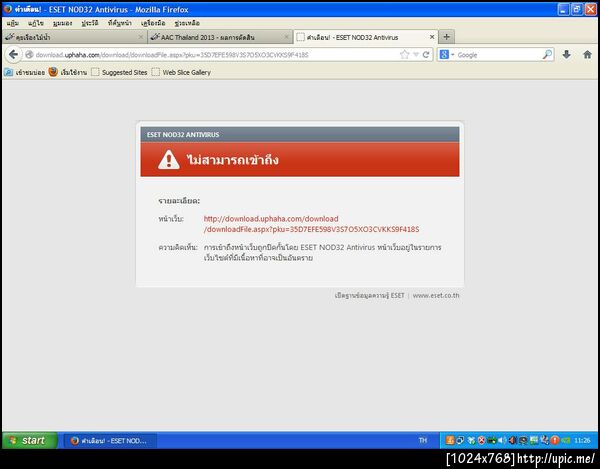600x469 pixels.
Task: Show the address bar history dropdown arrow
Action: pos(416,55)
